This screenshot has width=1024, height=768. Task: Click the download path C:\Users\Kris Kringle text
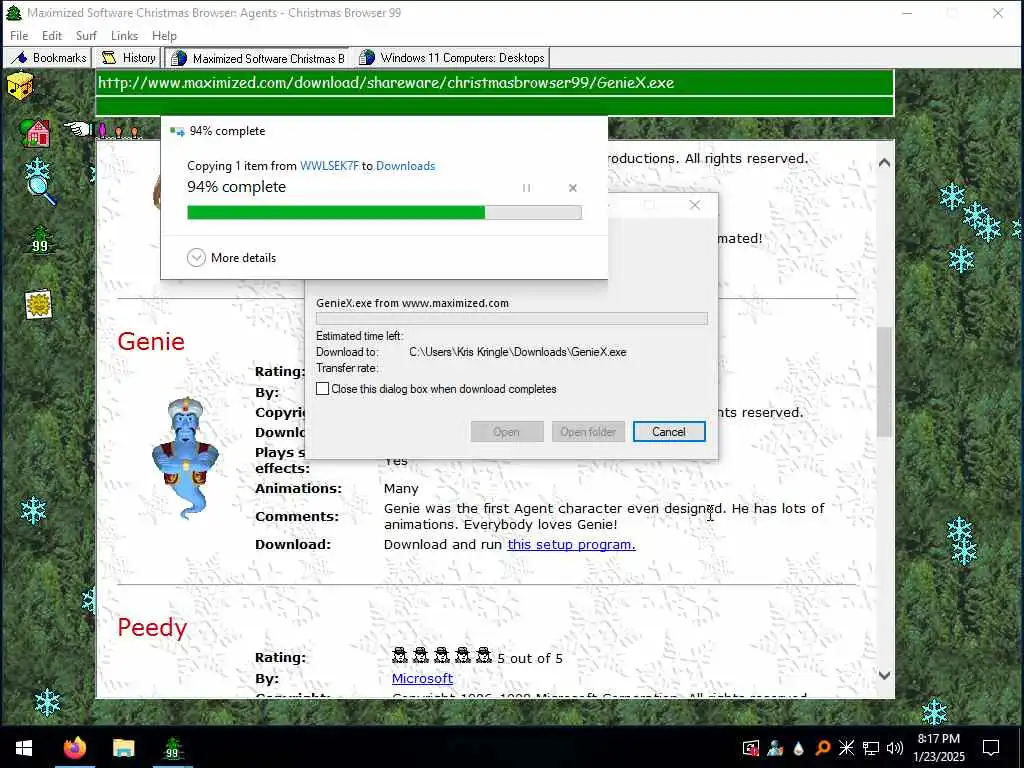(517, 352)
